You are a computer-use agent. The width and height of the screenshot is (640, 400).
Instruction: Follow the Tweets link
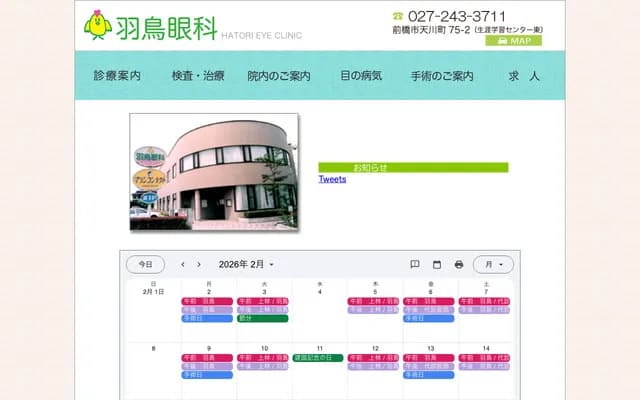pos(332,179)
